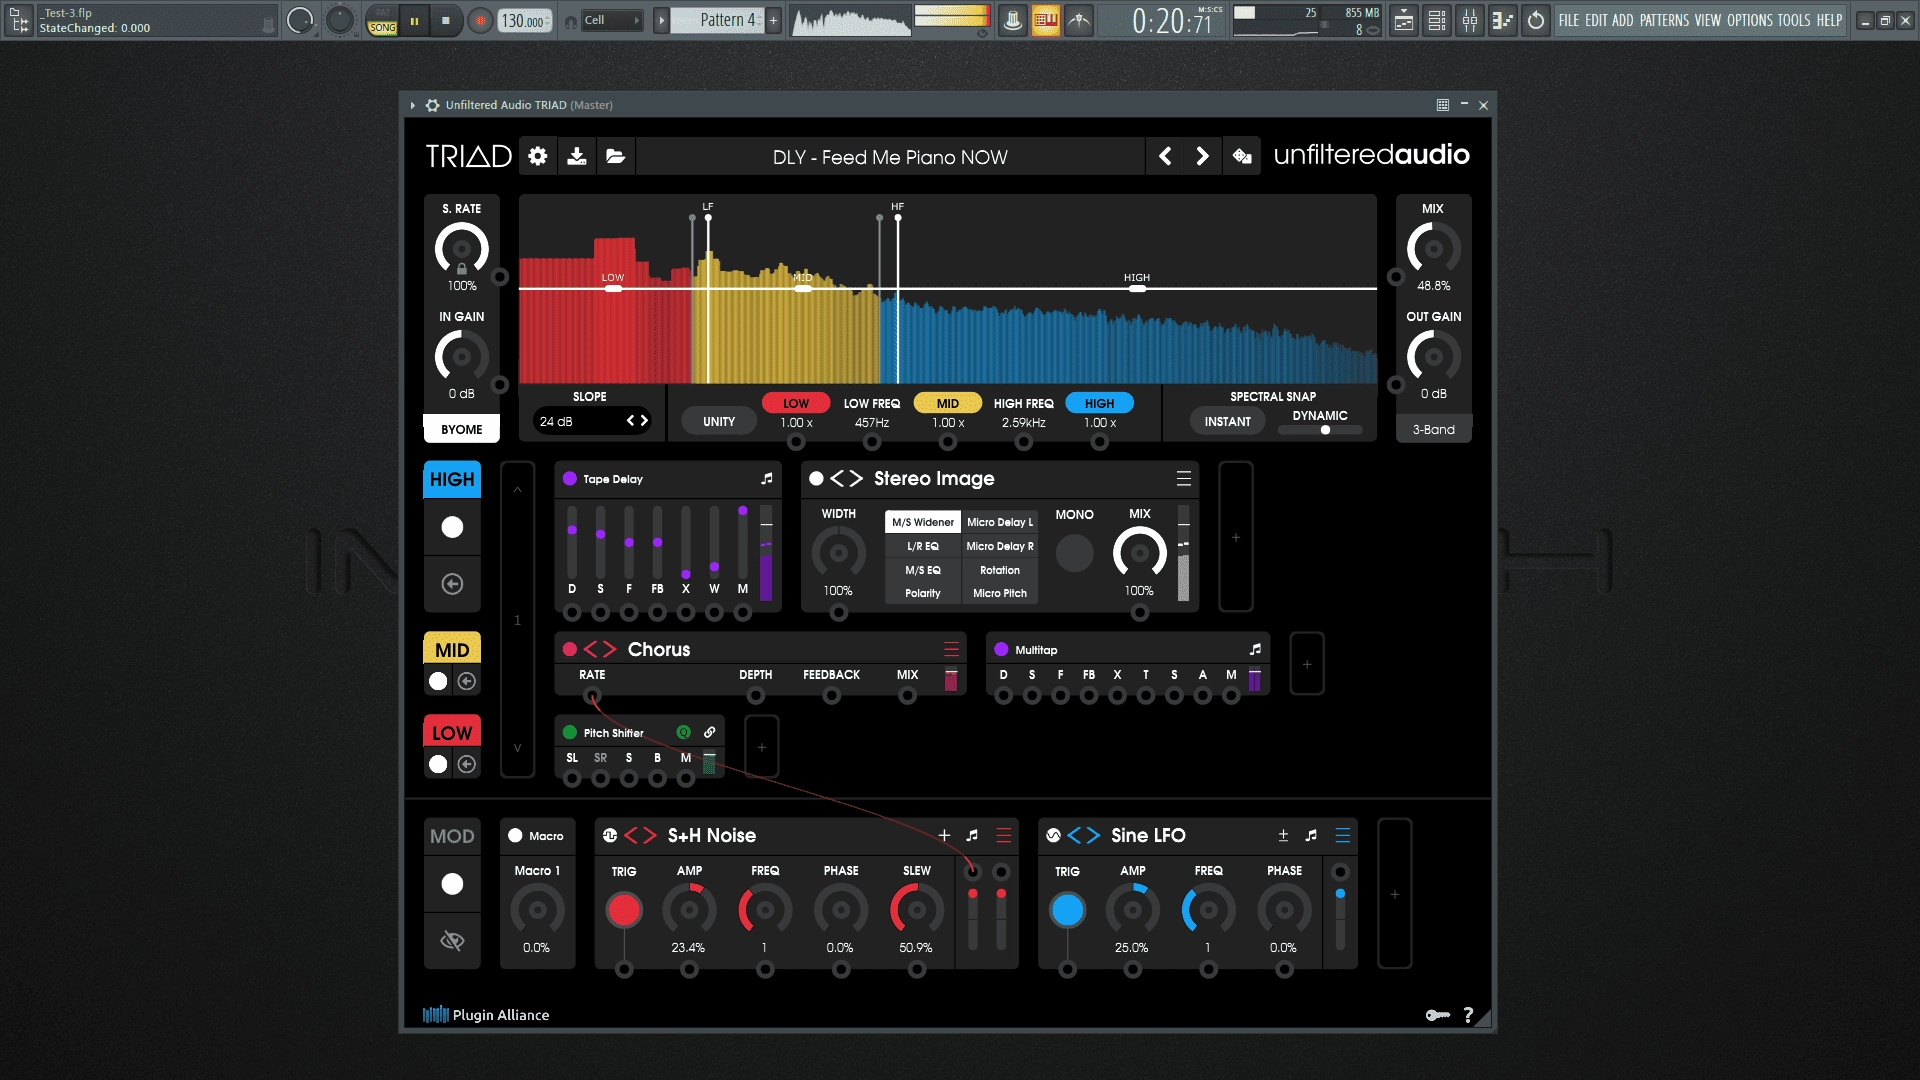Toggle the Stereo Image enable dot

click(816, 479)
